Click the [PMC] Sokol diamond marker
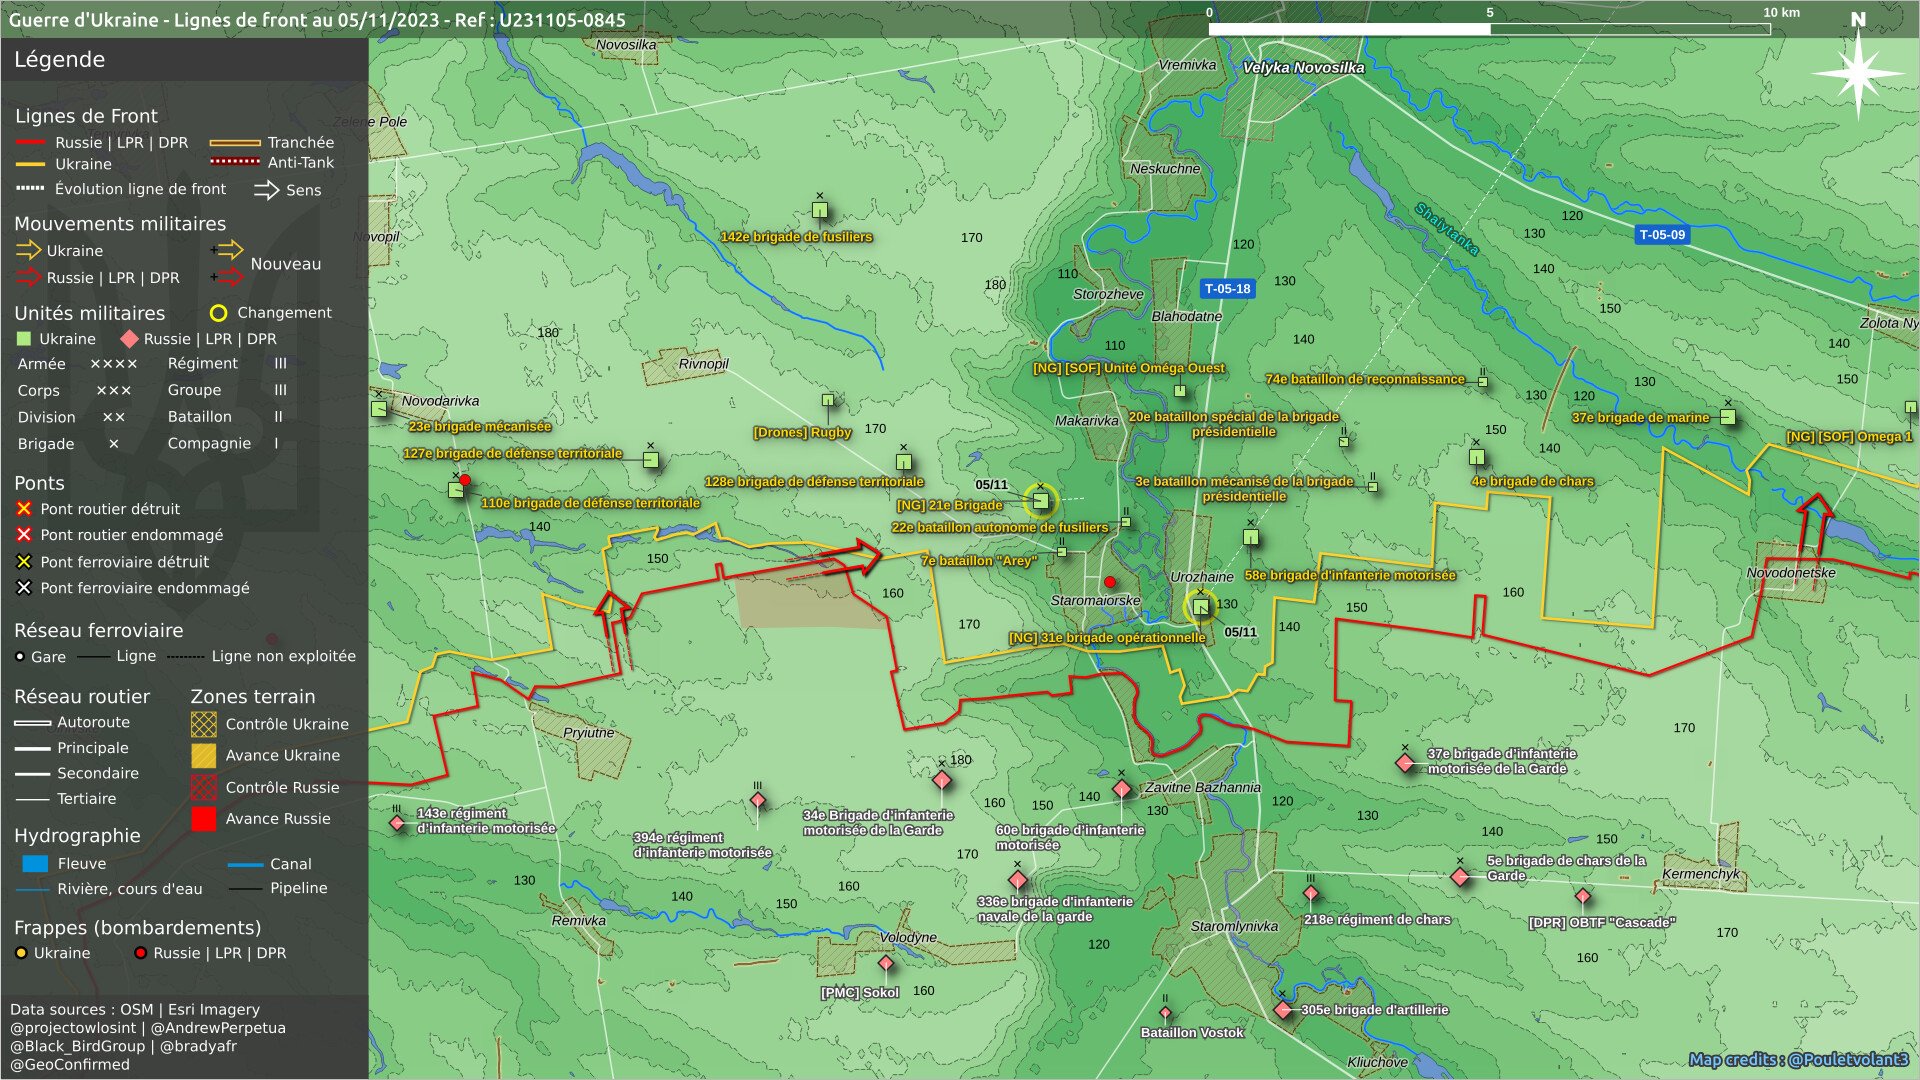This screenshot has height=1080, width=1920. (x=886, y=964)
